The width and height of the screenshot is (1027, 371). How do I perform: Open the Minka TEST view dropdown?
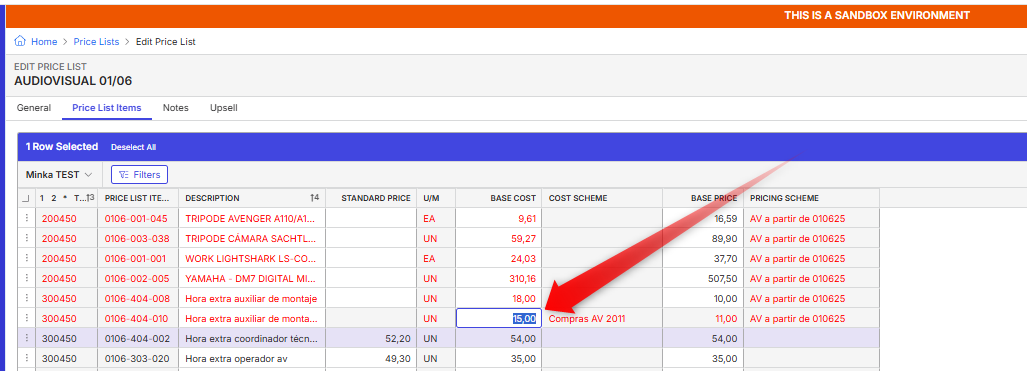click(59, 174)
